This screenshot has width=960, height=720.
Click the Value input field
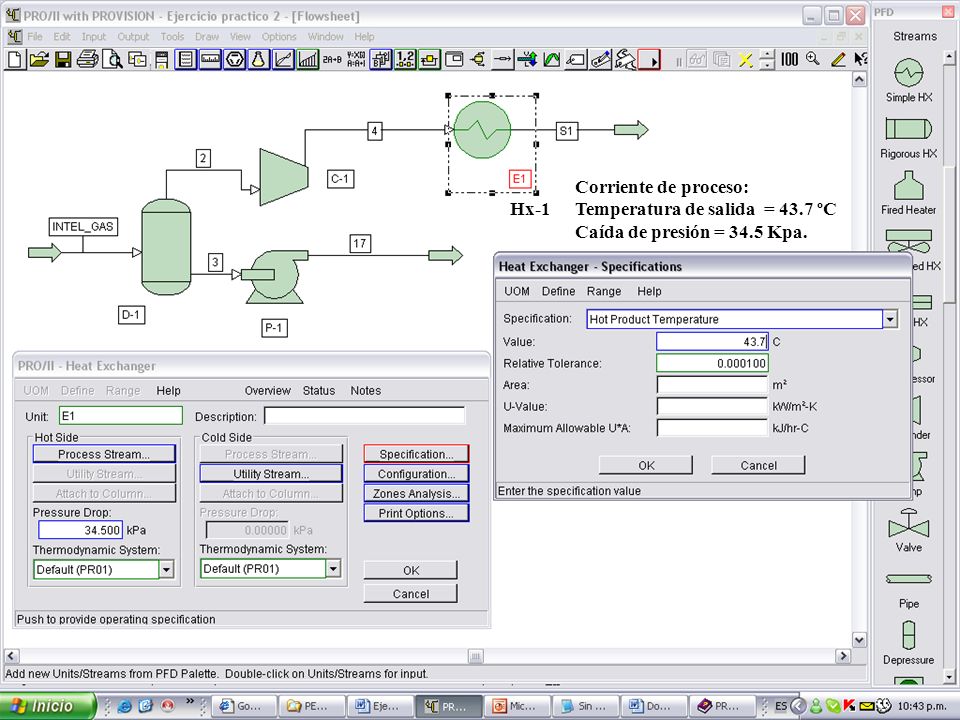pyautogui.click(x=712, y=342)
